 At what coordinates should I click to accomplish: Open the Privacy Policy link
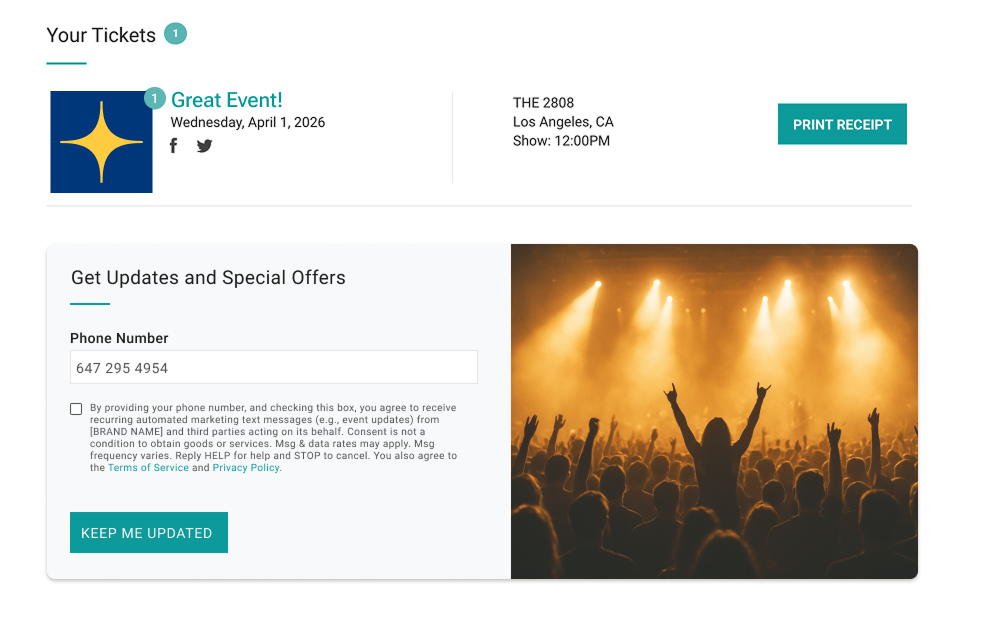[246, 467]
